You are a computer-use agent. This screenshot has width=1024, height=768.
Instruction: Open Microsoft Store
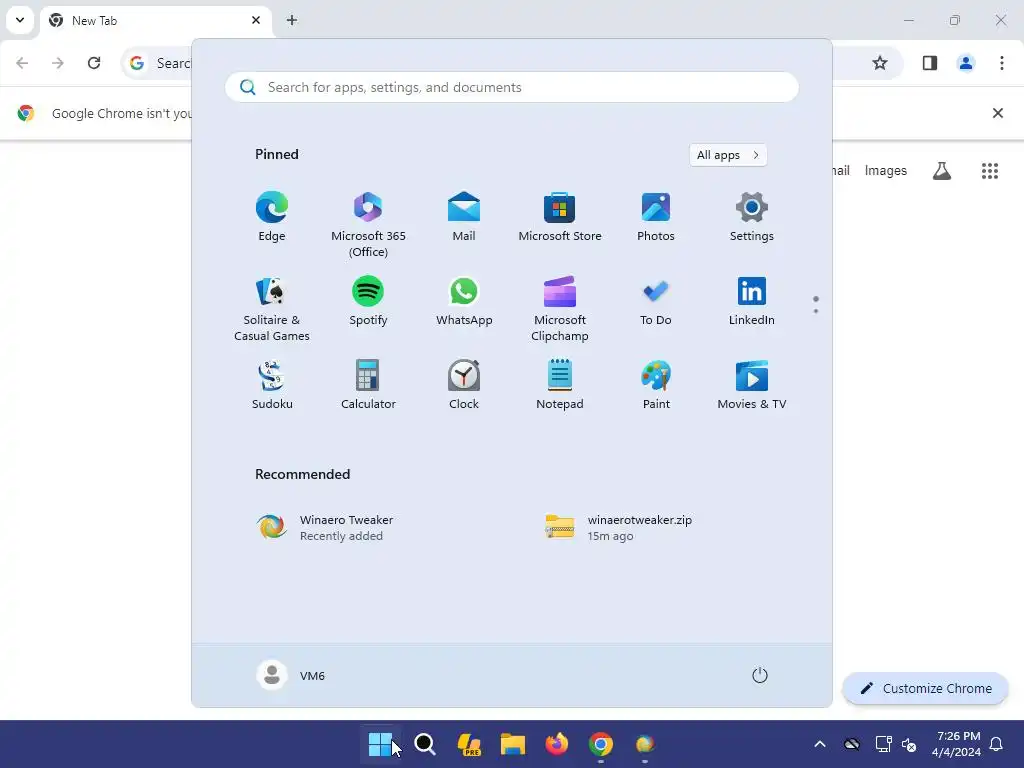coord(560,217)
